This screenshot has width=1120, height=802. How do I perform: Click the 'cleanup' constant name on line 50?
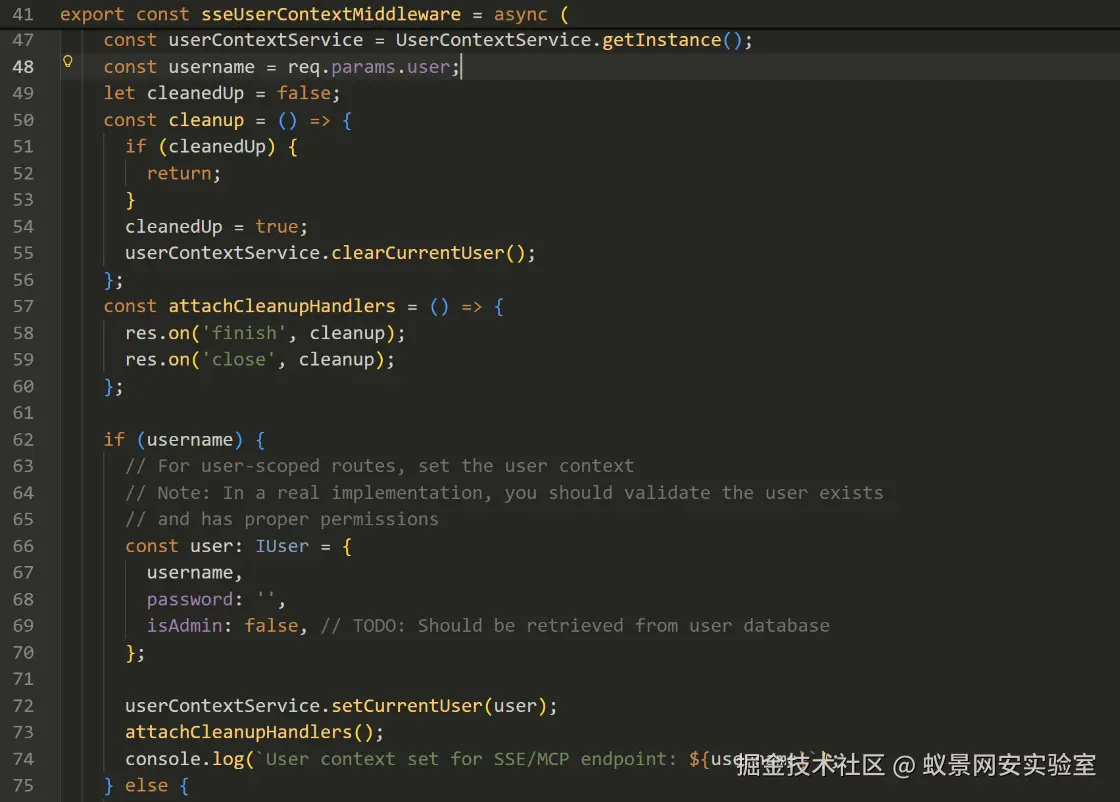pos(206,120)
